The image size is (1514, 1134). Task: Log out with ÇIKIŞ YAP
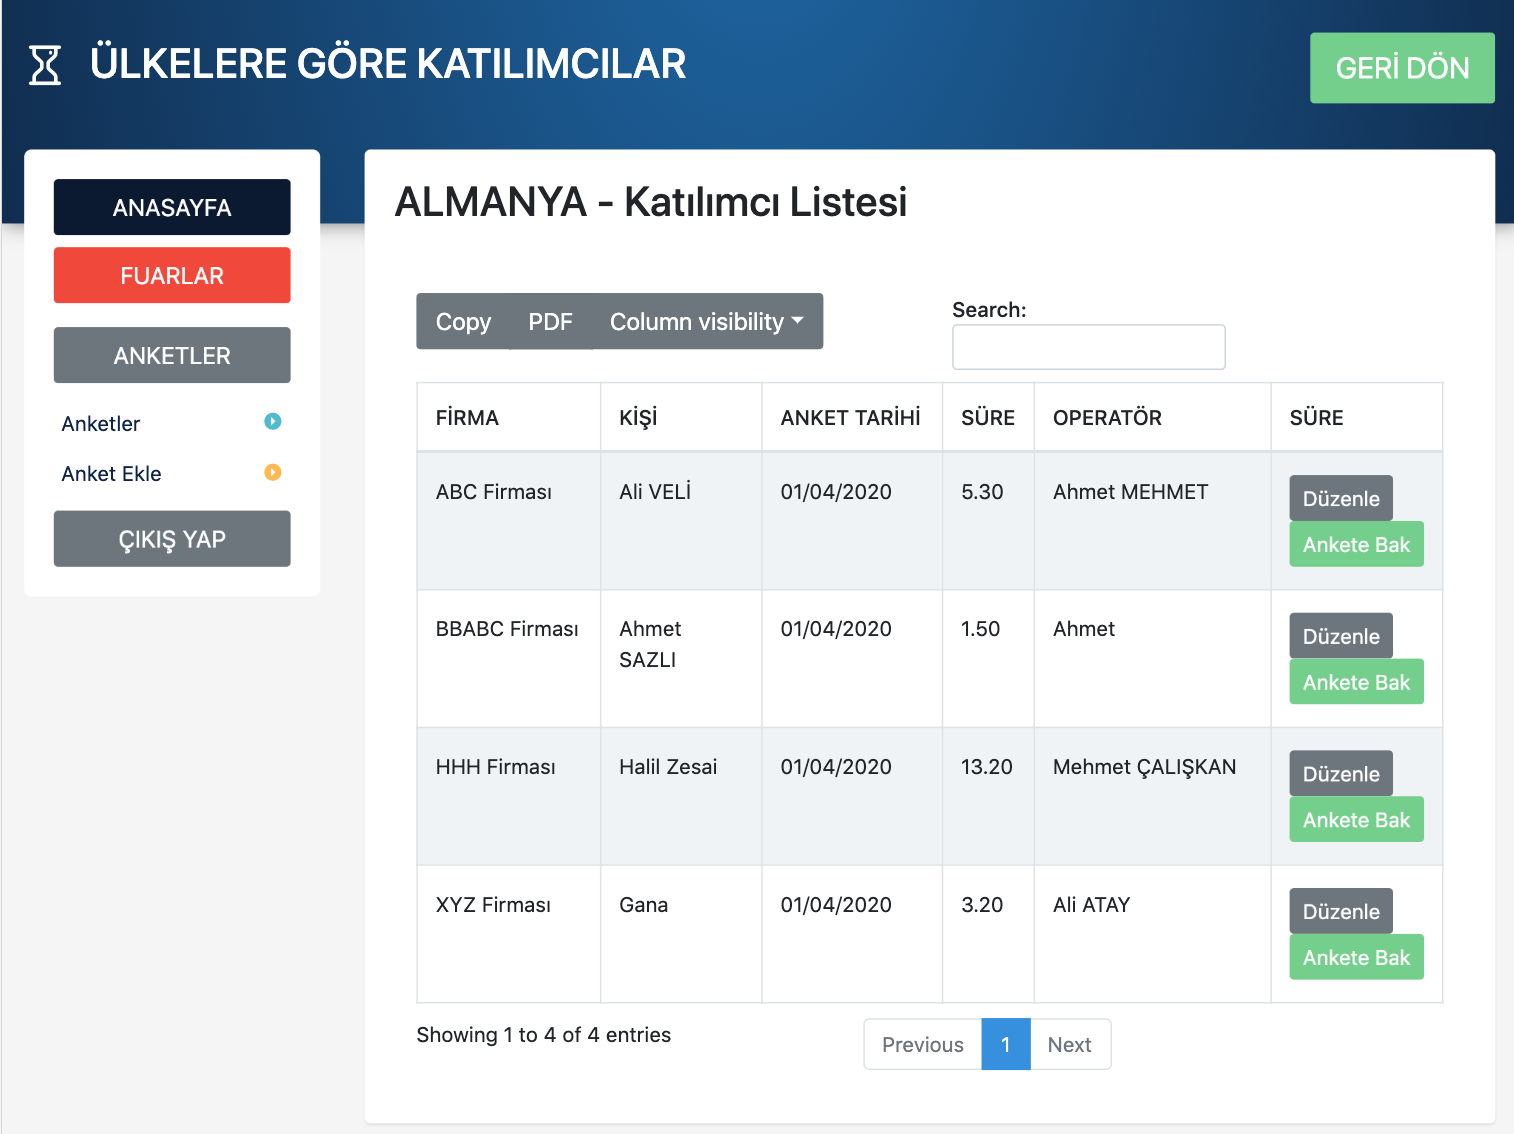click(172, 539)
